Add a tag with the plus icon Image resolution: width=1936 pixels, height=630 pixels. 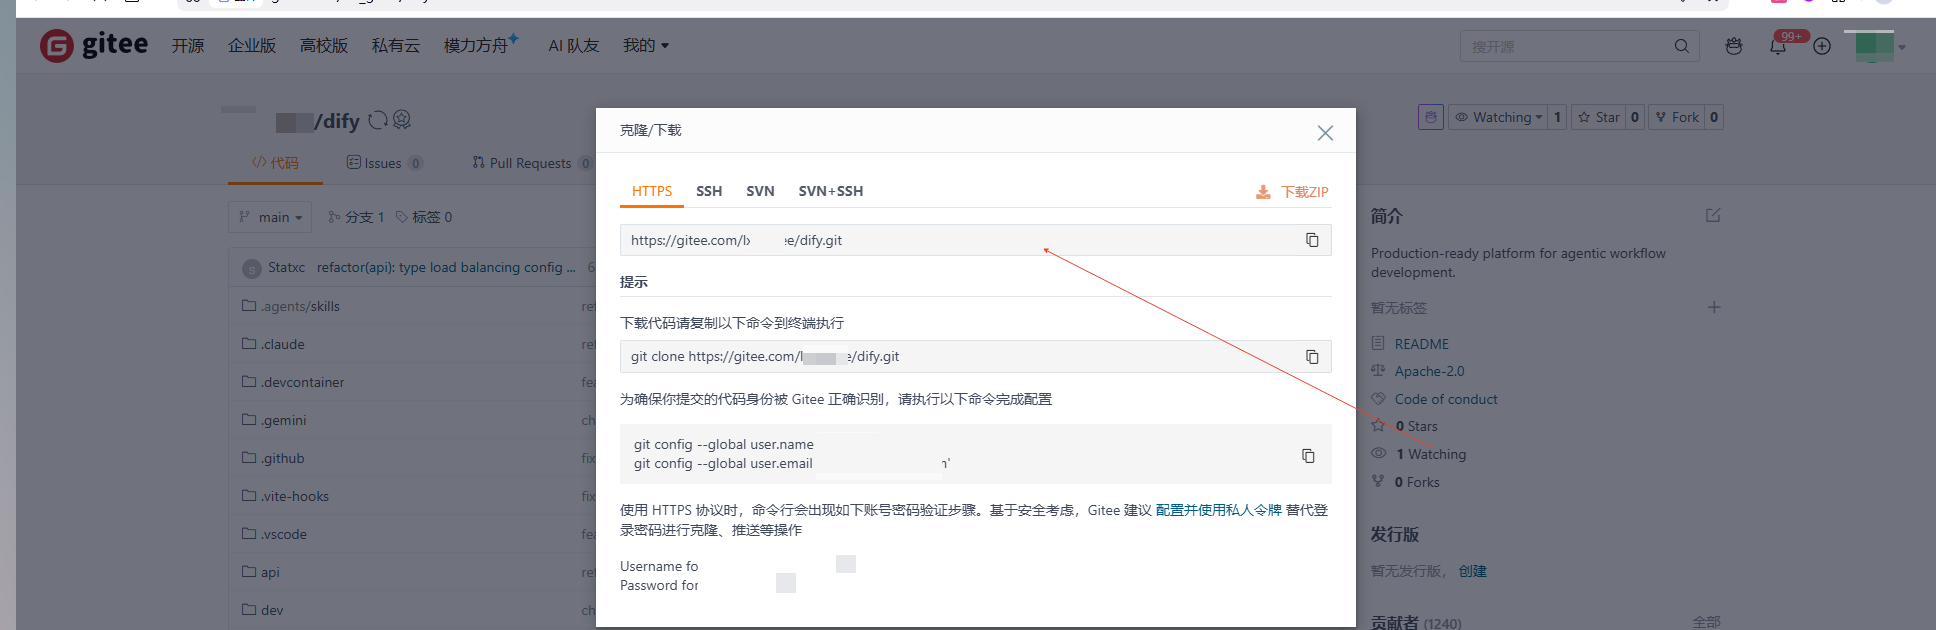[1714, 307]
